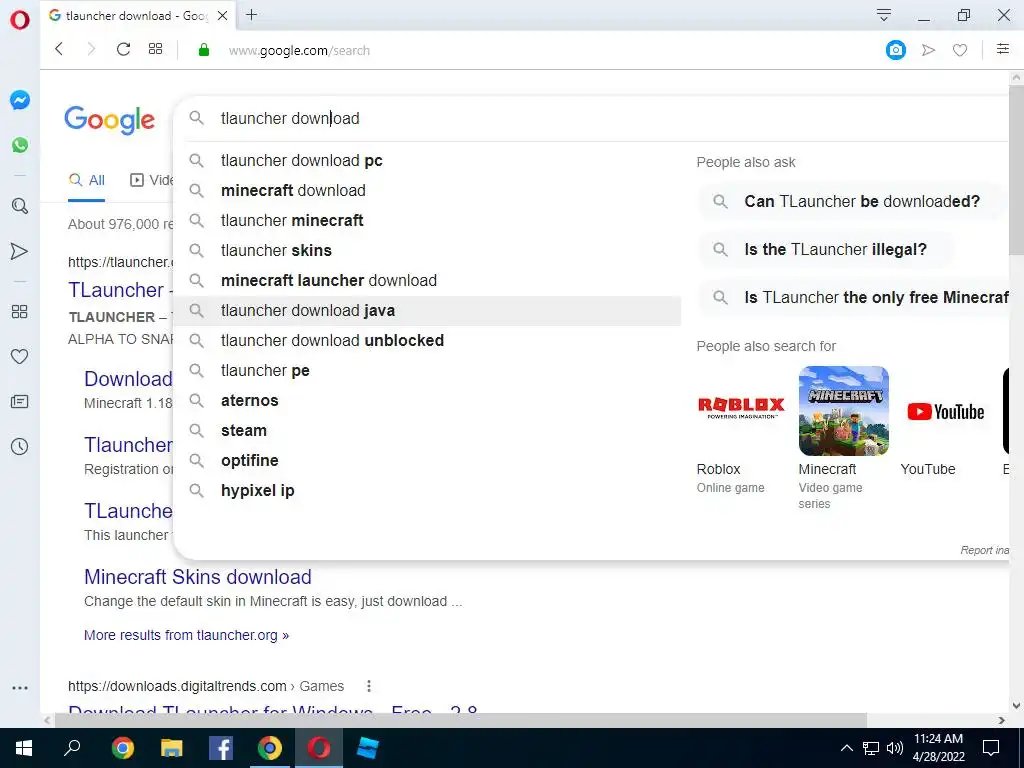Go back to previous page

click(x=59, y=49)
